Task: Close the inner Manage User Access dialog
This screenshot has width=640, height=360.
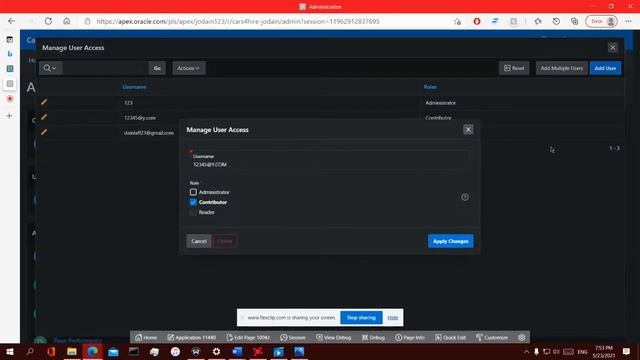Action: click(x=468, y=130)
